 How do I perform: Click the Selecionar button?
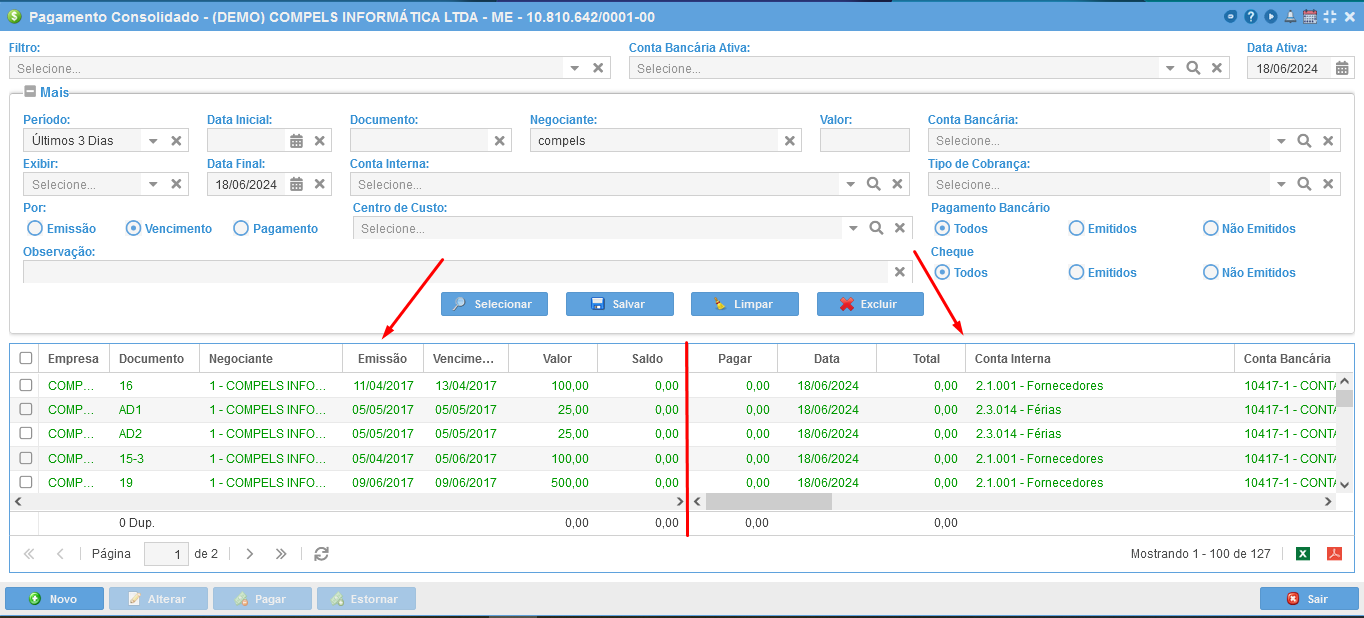coord(494,304)
